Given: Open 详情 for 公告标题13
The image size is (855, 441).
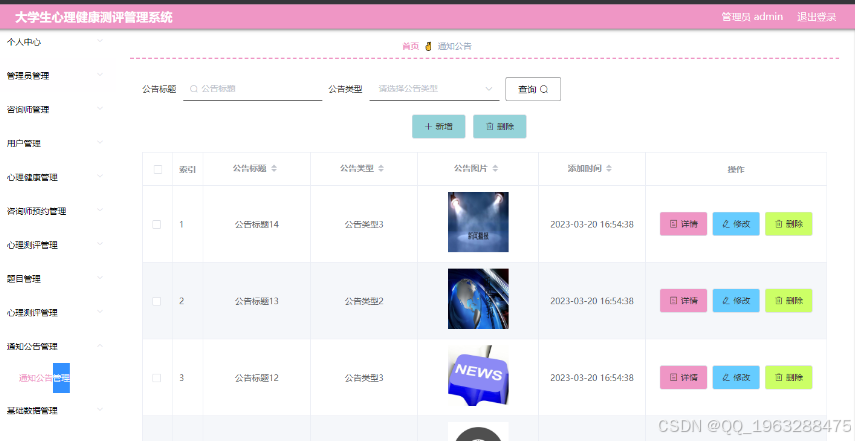Looking at the screenshot, I should [683, 300].
